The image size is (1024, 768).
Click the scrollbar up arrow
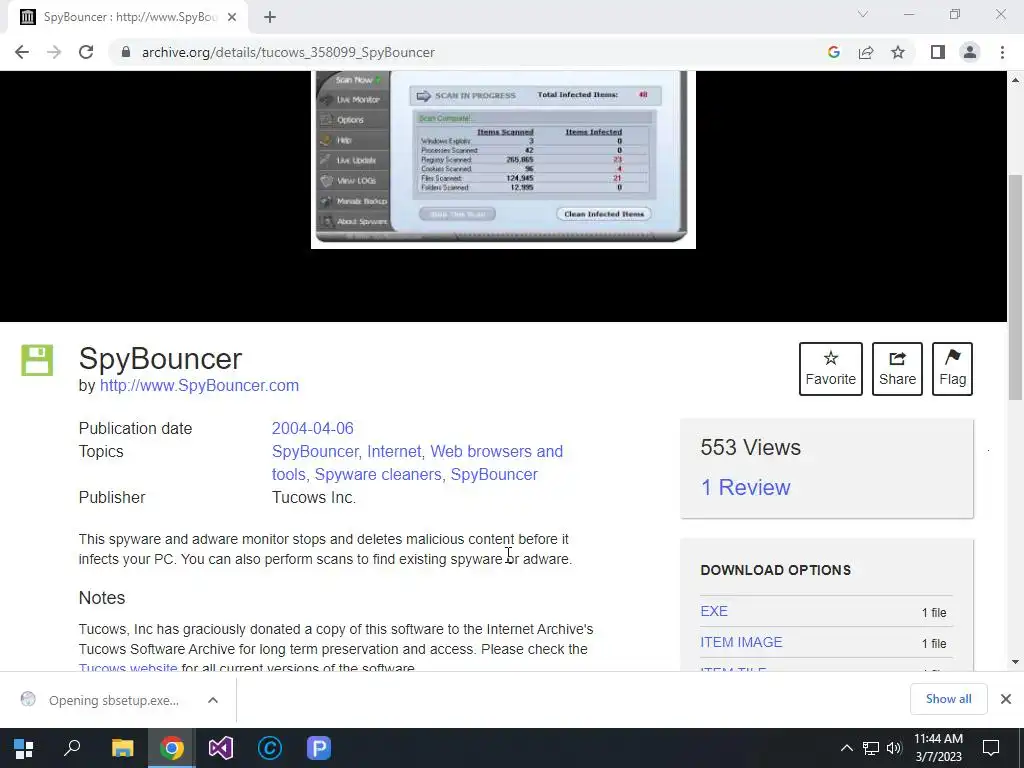[1015, 80]
